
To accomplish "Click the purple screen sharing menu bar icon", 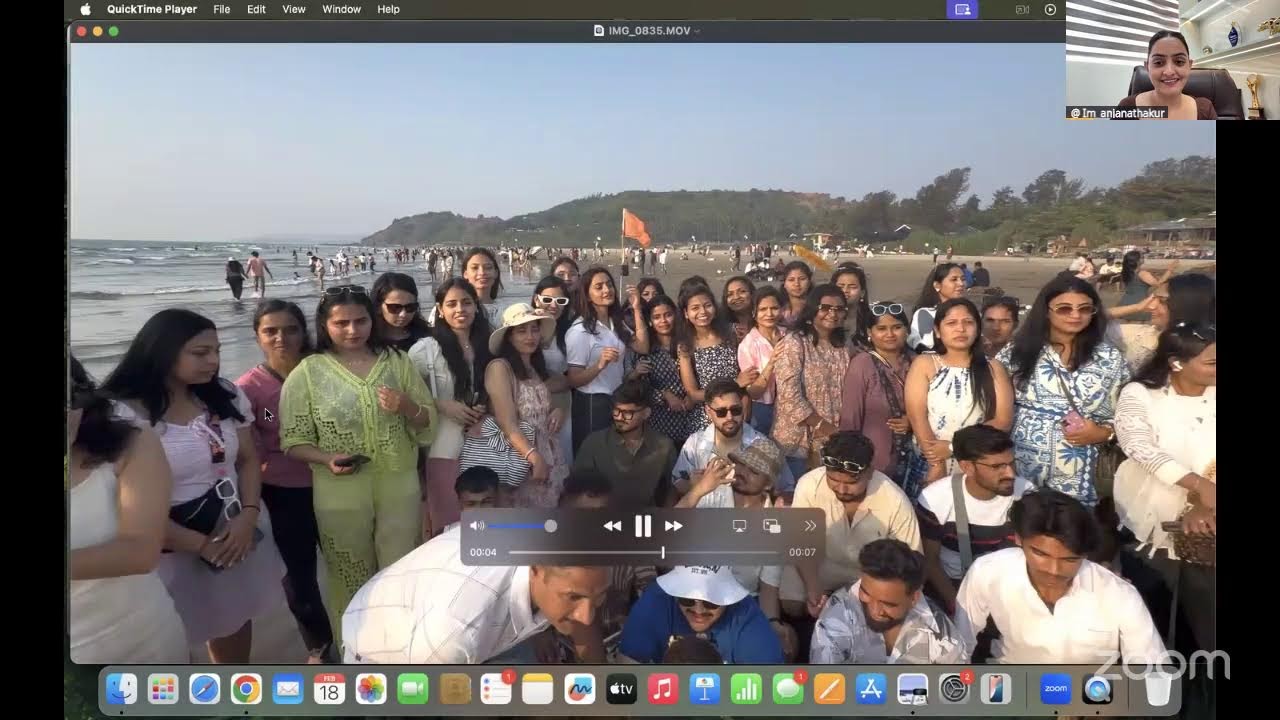I will pyautogui.click(x=962, y=9).
